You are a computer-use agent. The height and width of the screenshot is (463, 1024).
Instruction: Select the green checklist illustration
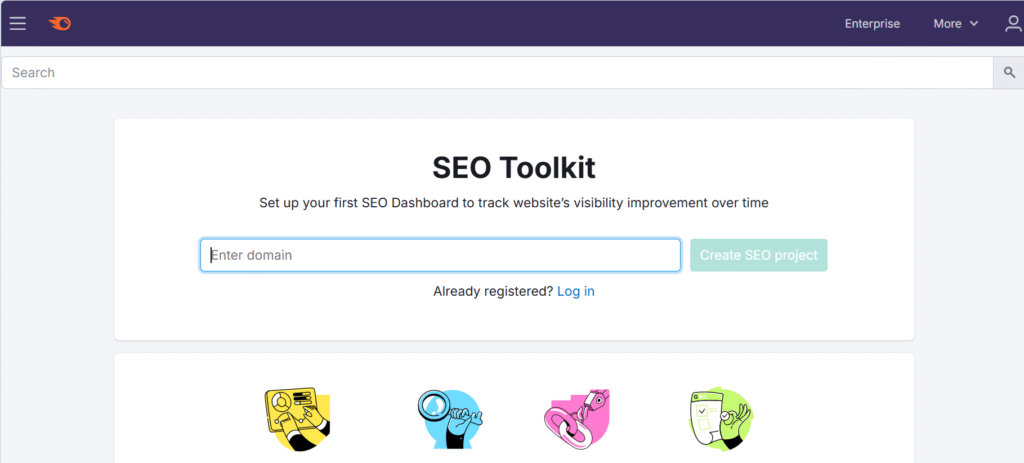pos(721,418)
